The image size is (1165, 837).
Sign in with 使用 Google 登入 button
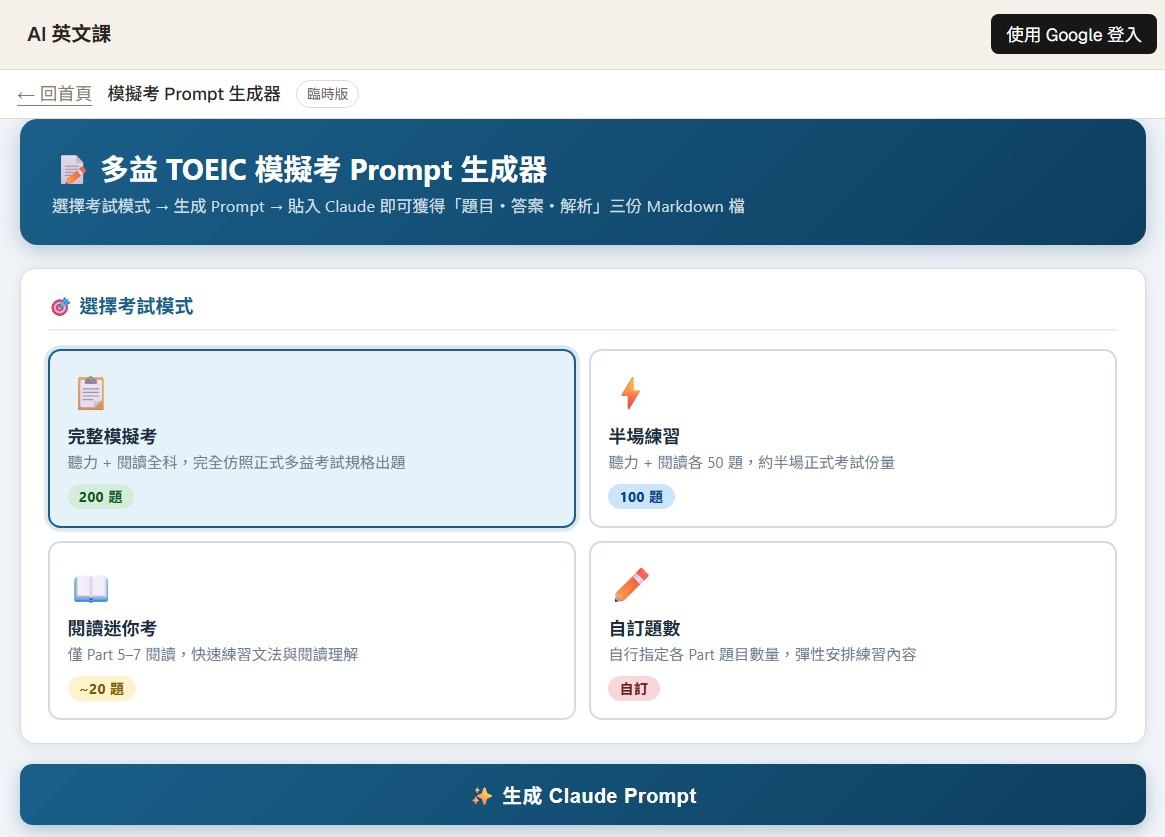[1074, 34]
